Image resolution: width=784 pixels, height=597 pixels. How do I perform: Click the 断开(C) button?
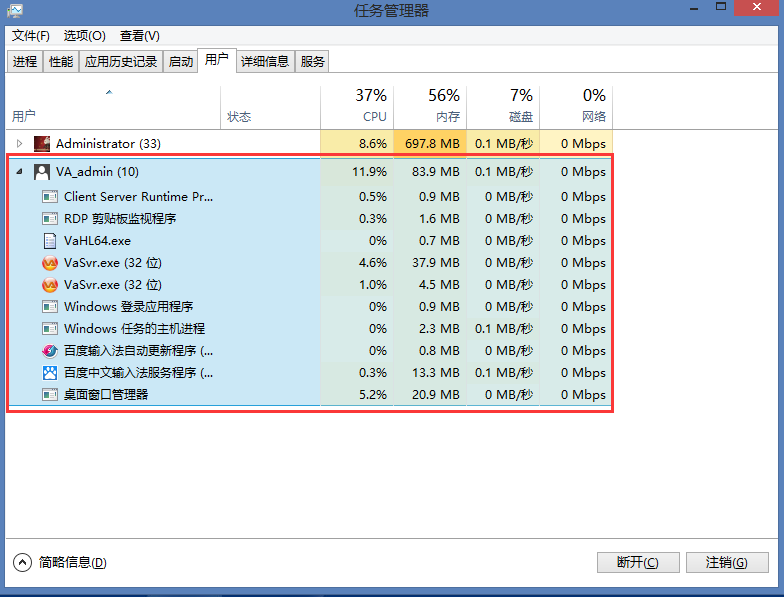(x=638, y=562)
